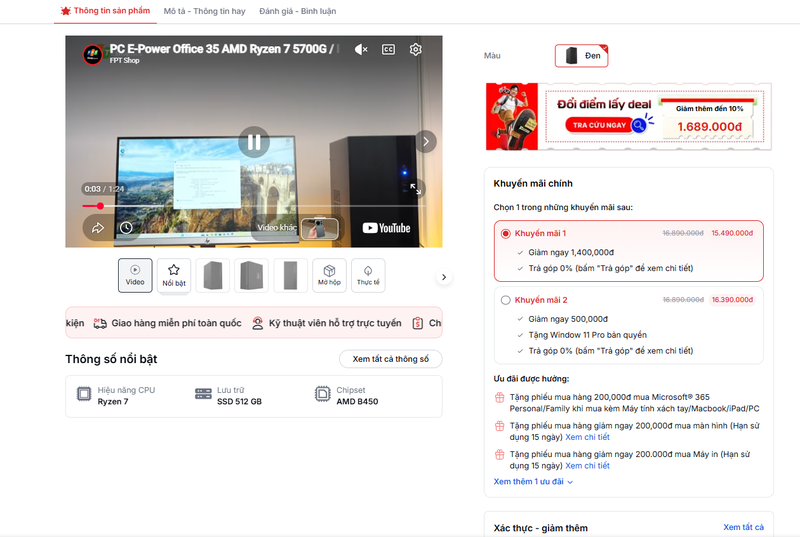This screenshot has width=800, height=537.
Task: Open the Thông tin sản phẩm tab
Action: [x=106, y=11]
